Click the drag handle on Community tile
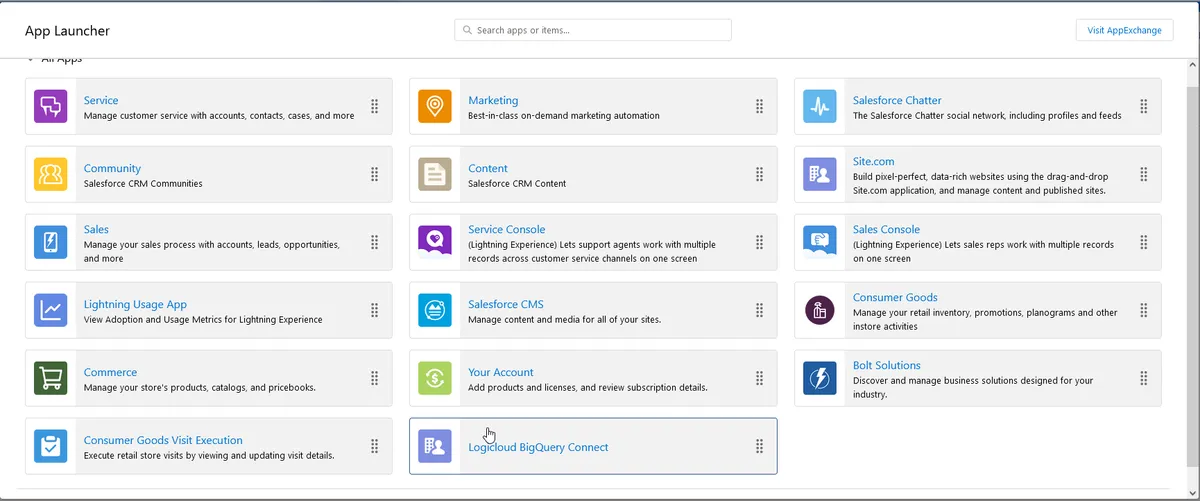 coord(374,174)
